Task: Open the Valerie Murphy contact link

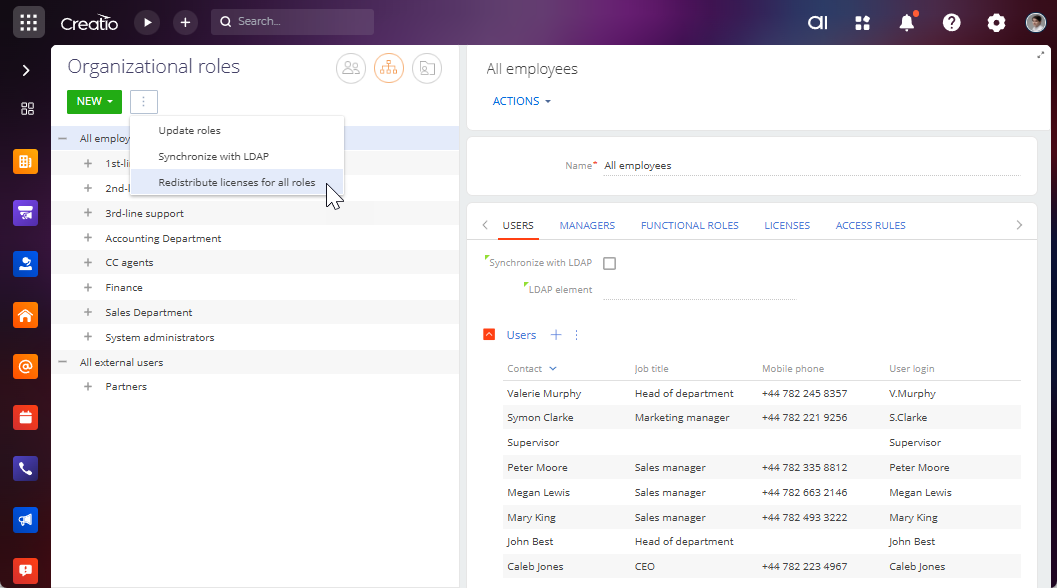Action: (544, 393)
